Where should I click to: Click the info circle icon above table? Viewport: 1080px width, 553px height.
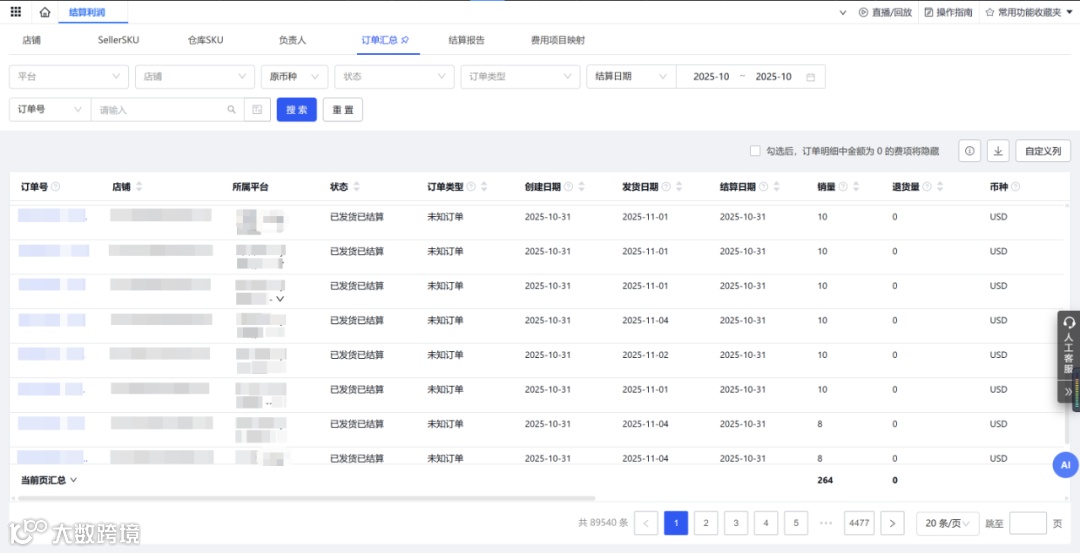(970, 151)
